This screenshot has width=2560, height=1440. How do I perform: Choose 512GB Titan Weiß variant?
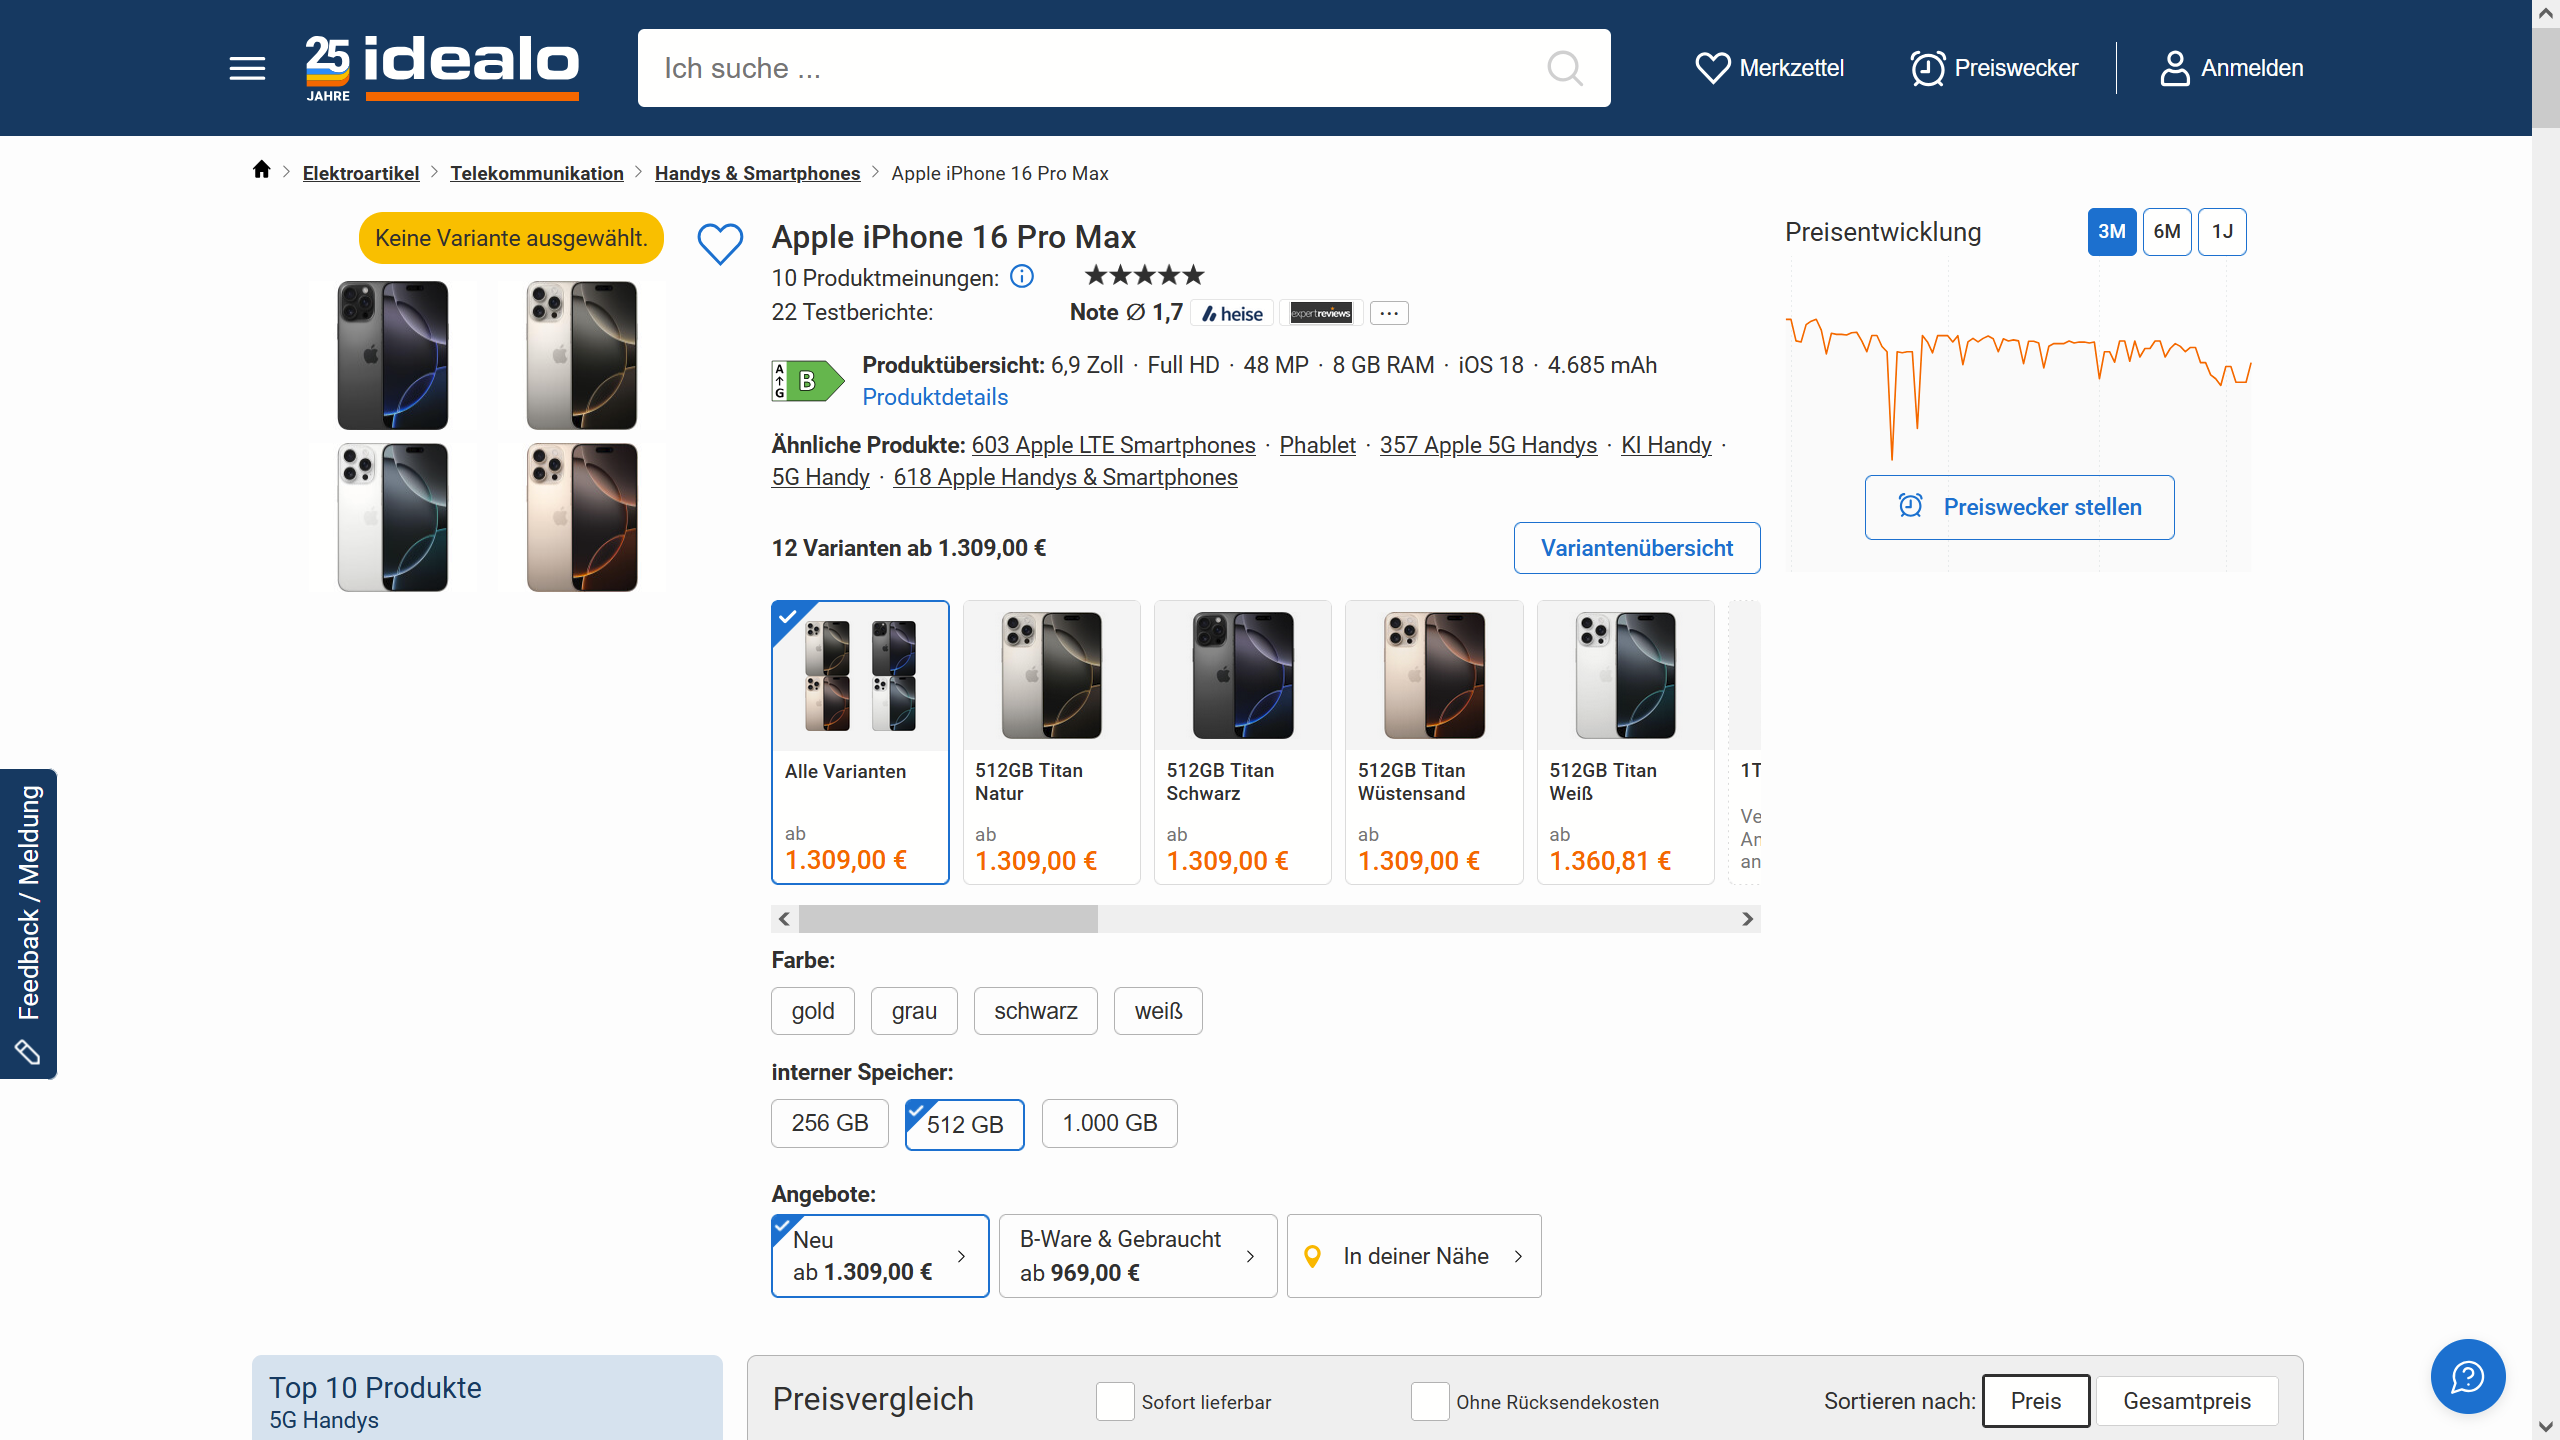pyautogui.click(x=1626, y=742)
